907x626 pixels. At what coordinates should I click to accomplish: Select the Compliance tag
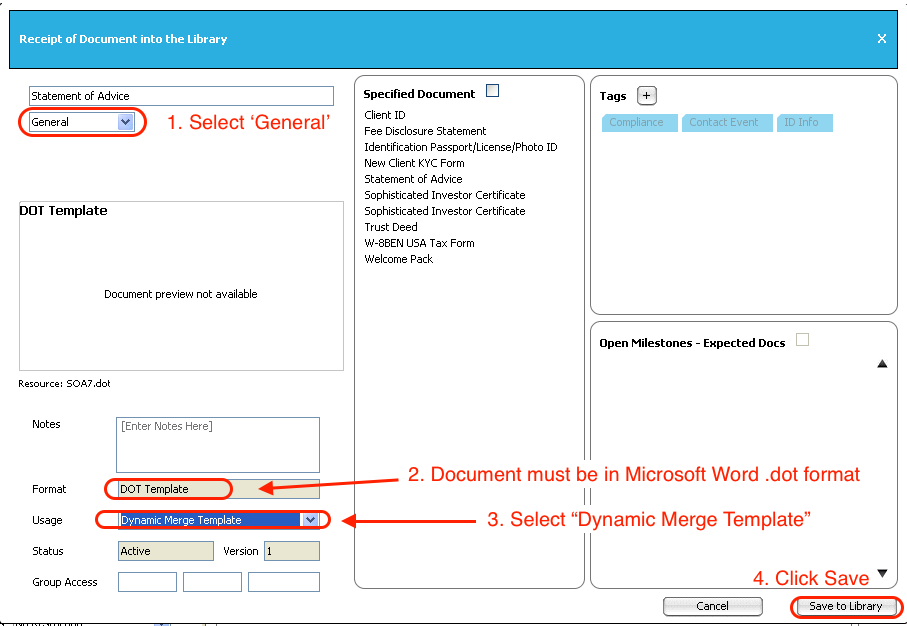(636, 123)
